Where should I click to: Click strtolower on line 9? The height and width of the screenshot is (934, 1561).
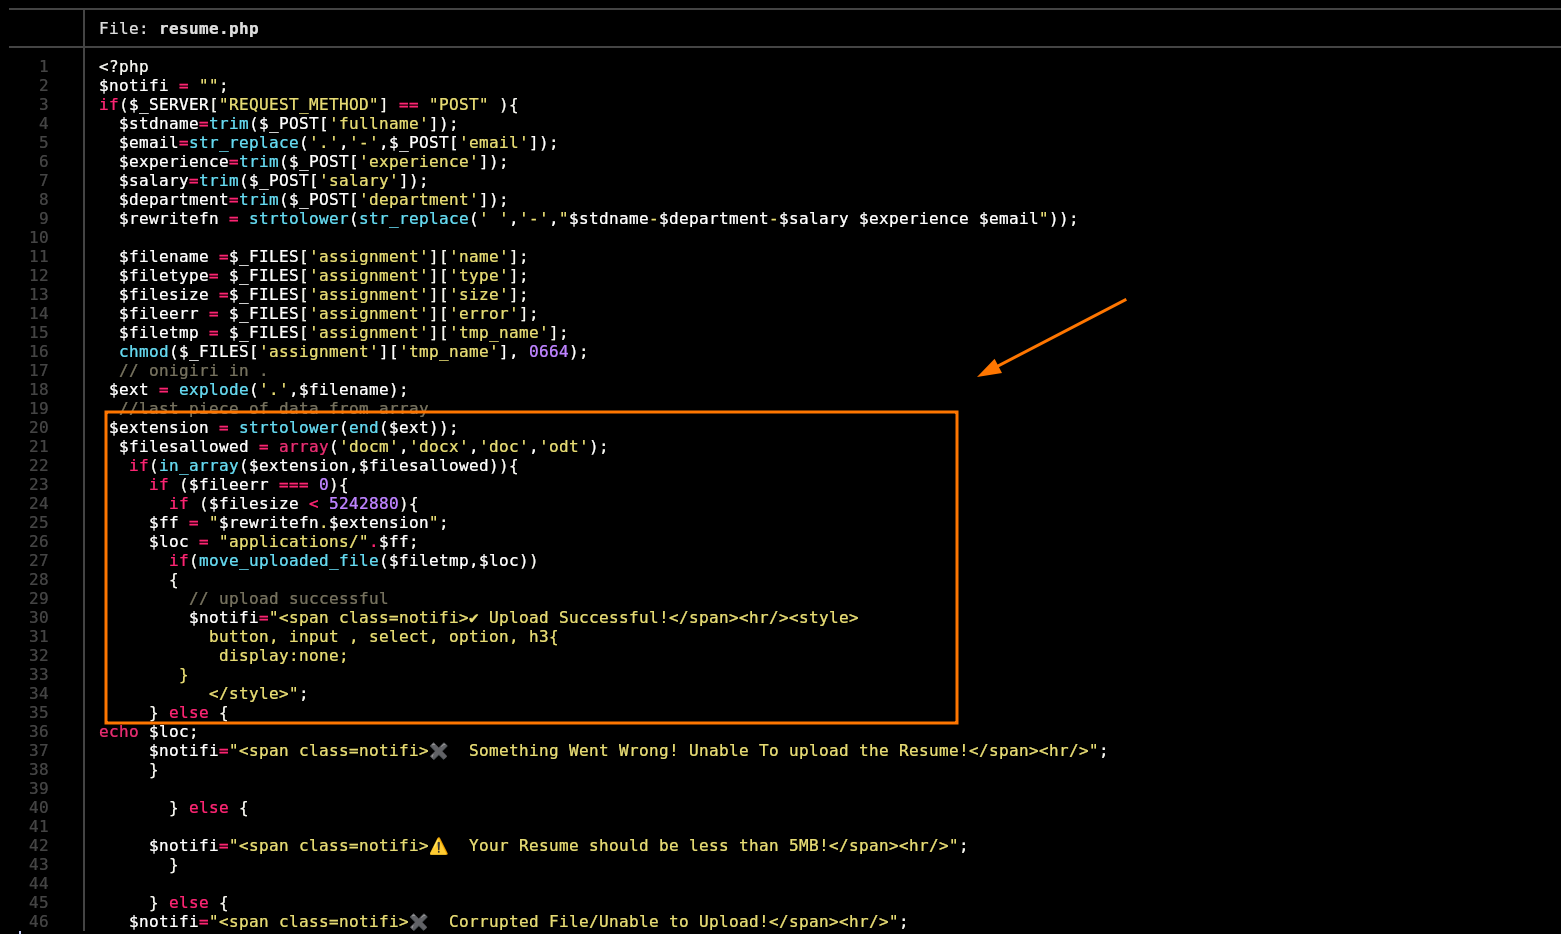pos(299,219)
